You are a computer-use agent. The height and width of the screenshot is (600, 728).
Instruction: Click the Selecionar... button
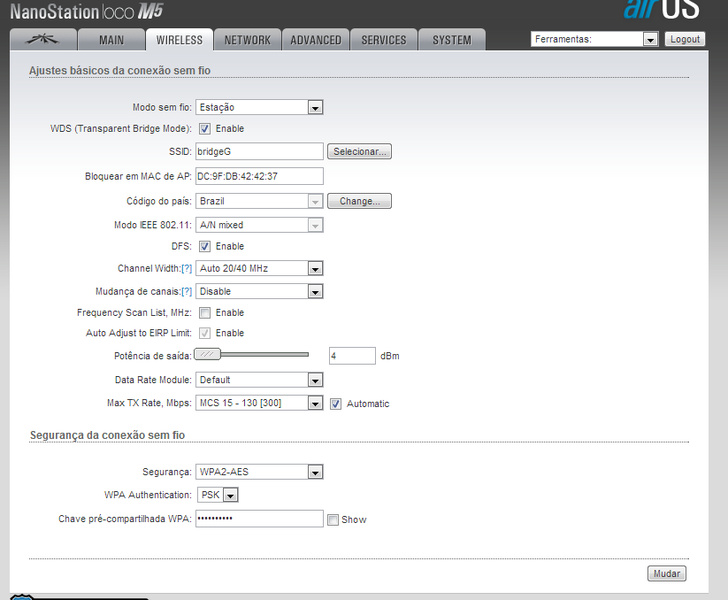pyautogui.click(x=359, y=151)
